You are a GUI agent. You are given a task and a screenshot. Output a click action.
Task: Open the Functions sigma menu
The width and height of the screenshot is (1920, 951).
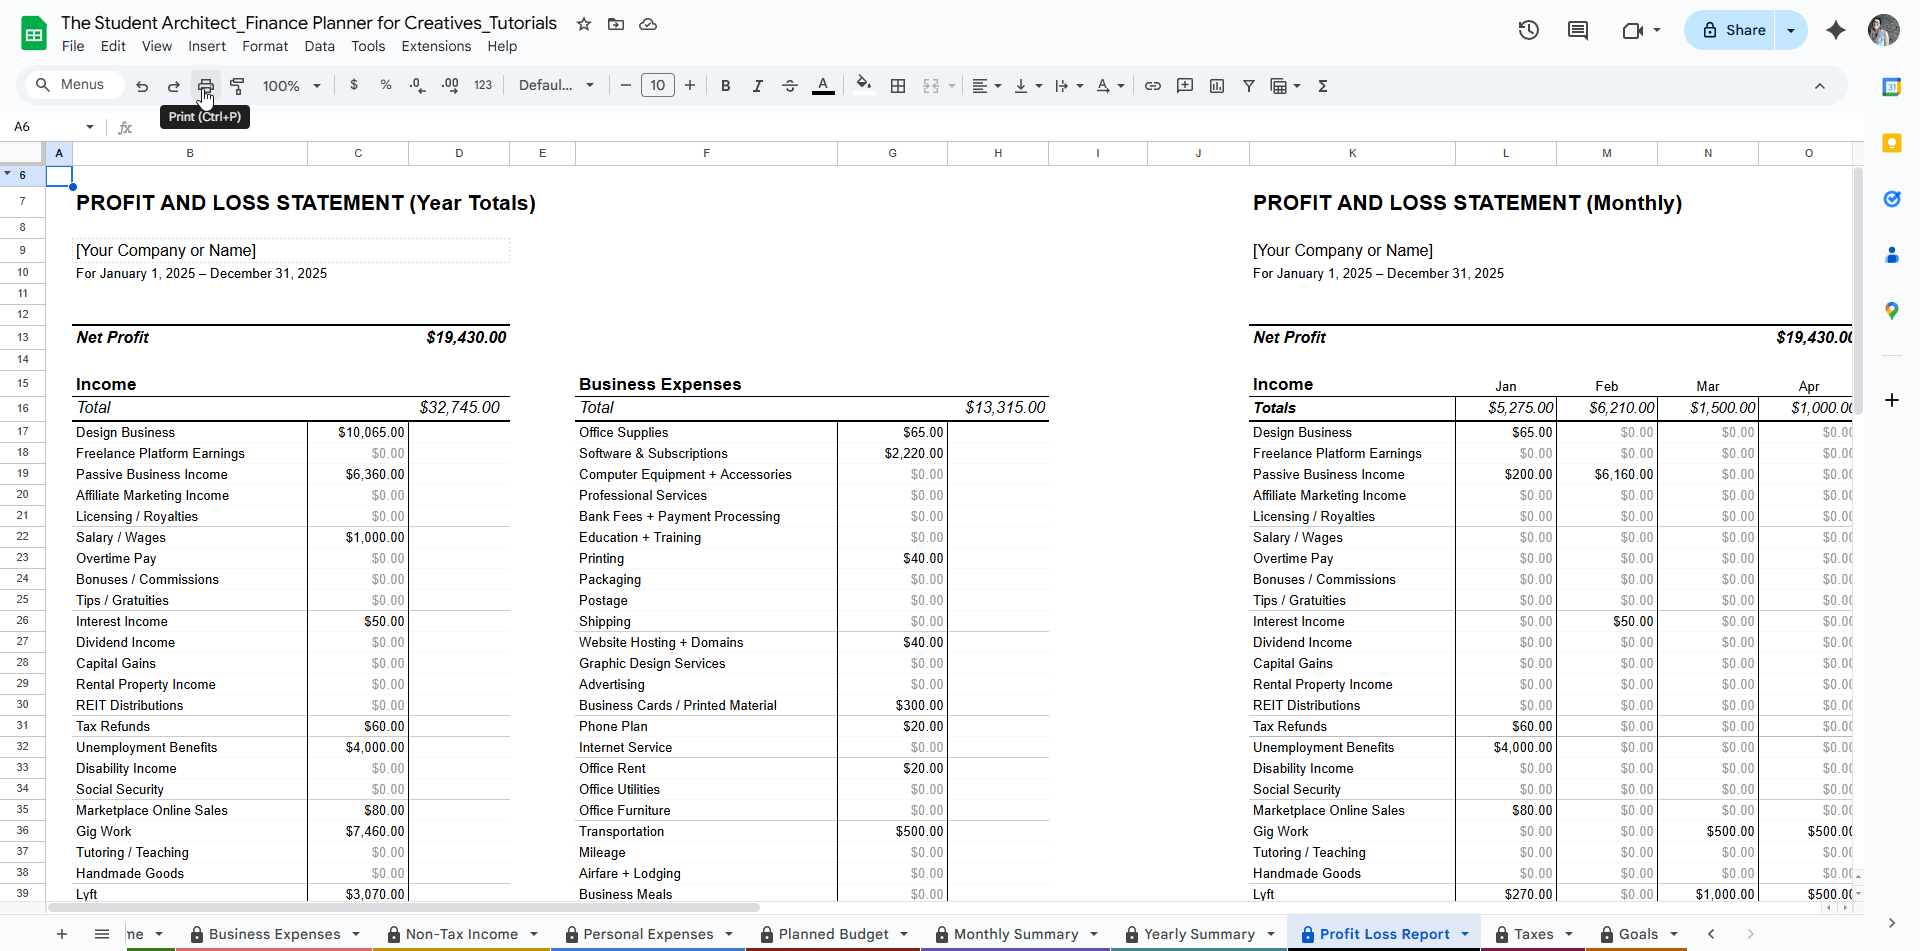1323,86
